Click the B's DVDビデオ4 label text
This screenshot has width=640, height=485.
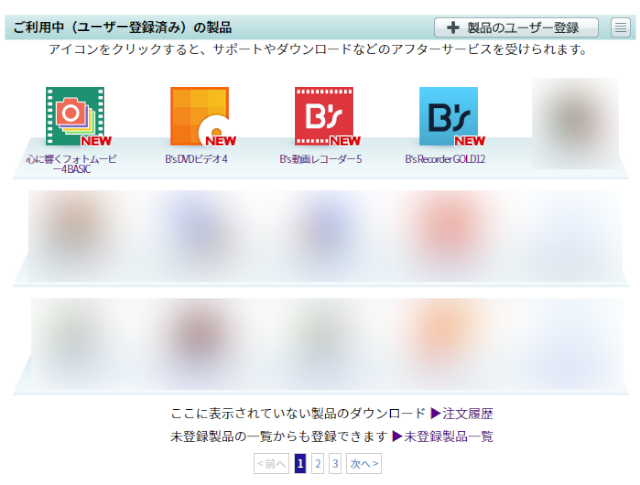[x=196, y=159]
